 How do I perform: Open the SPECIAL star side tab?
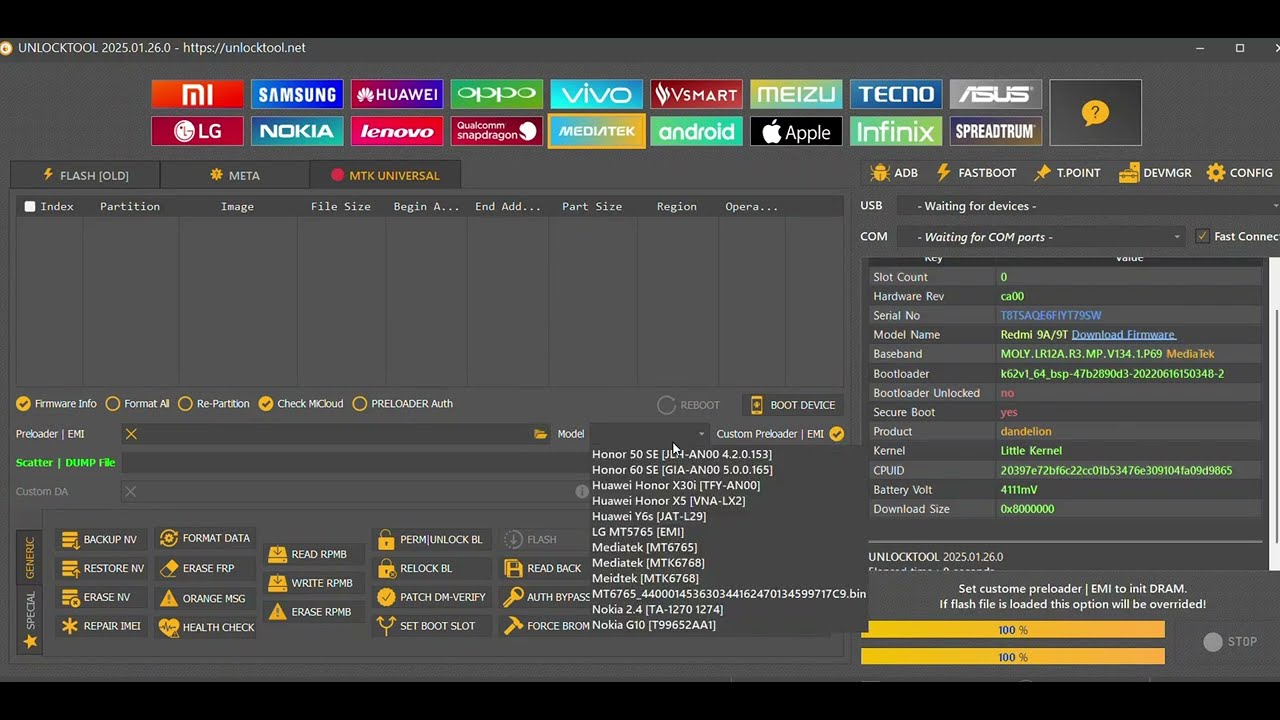pyautogui.click(x=30, y=621)
